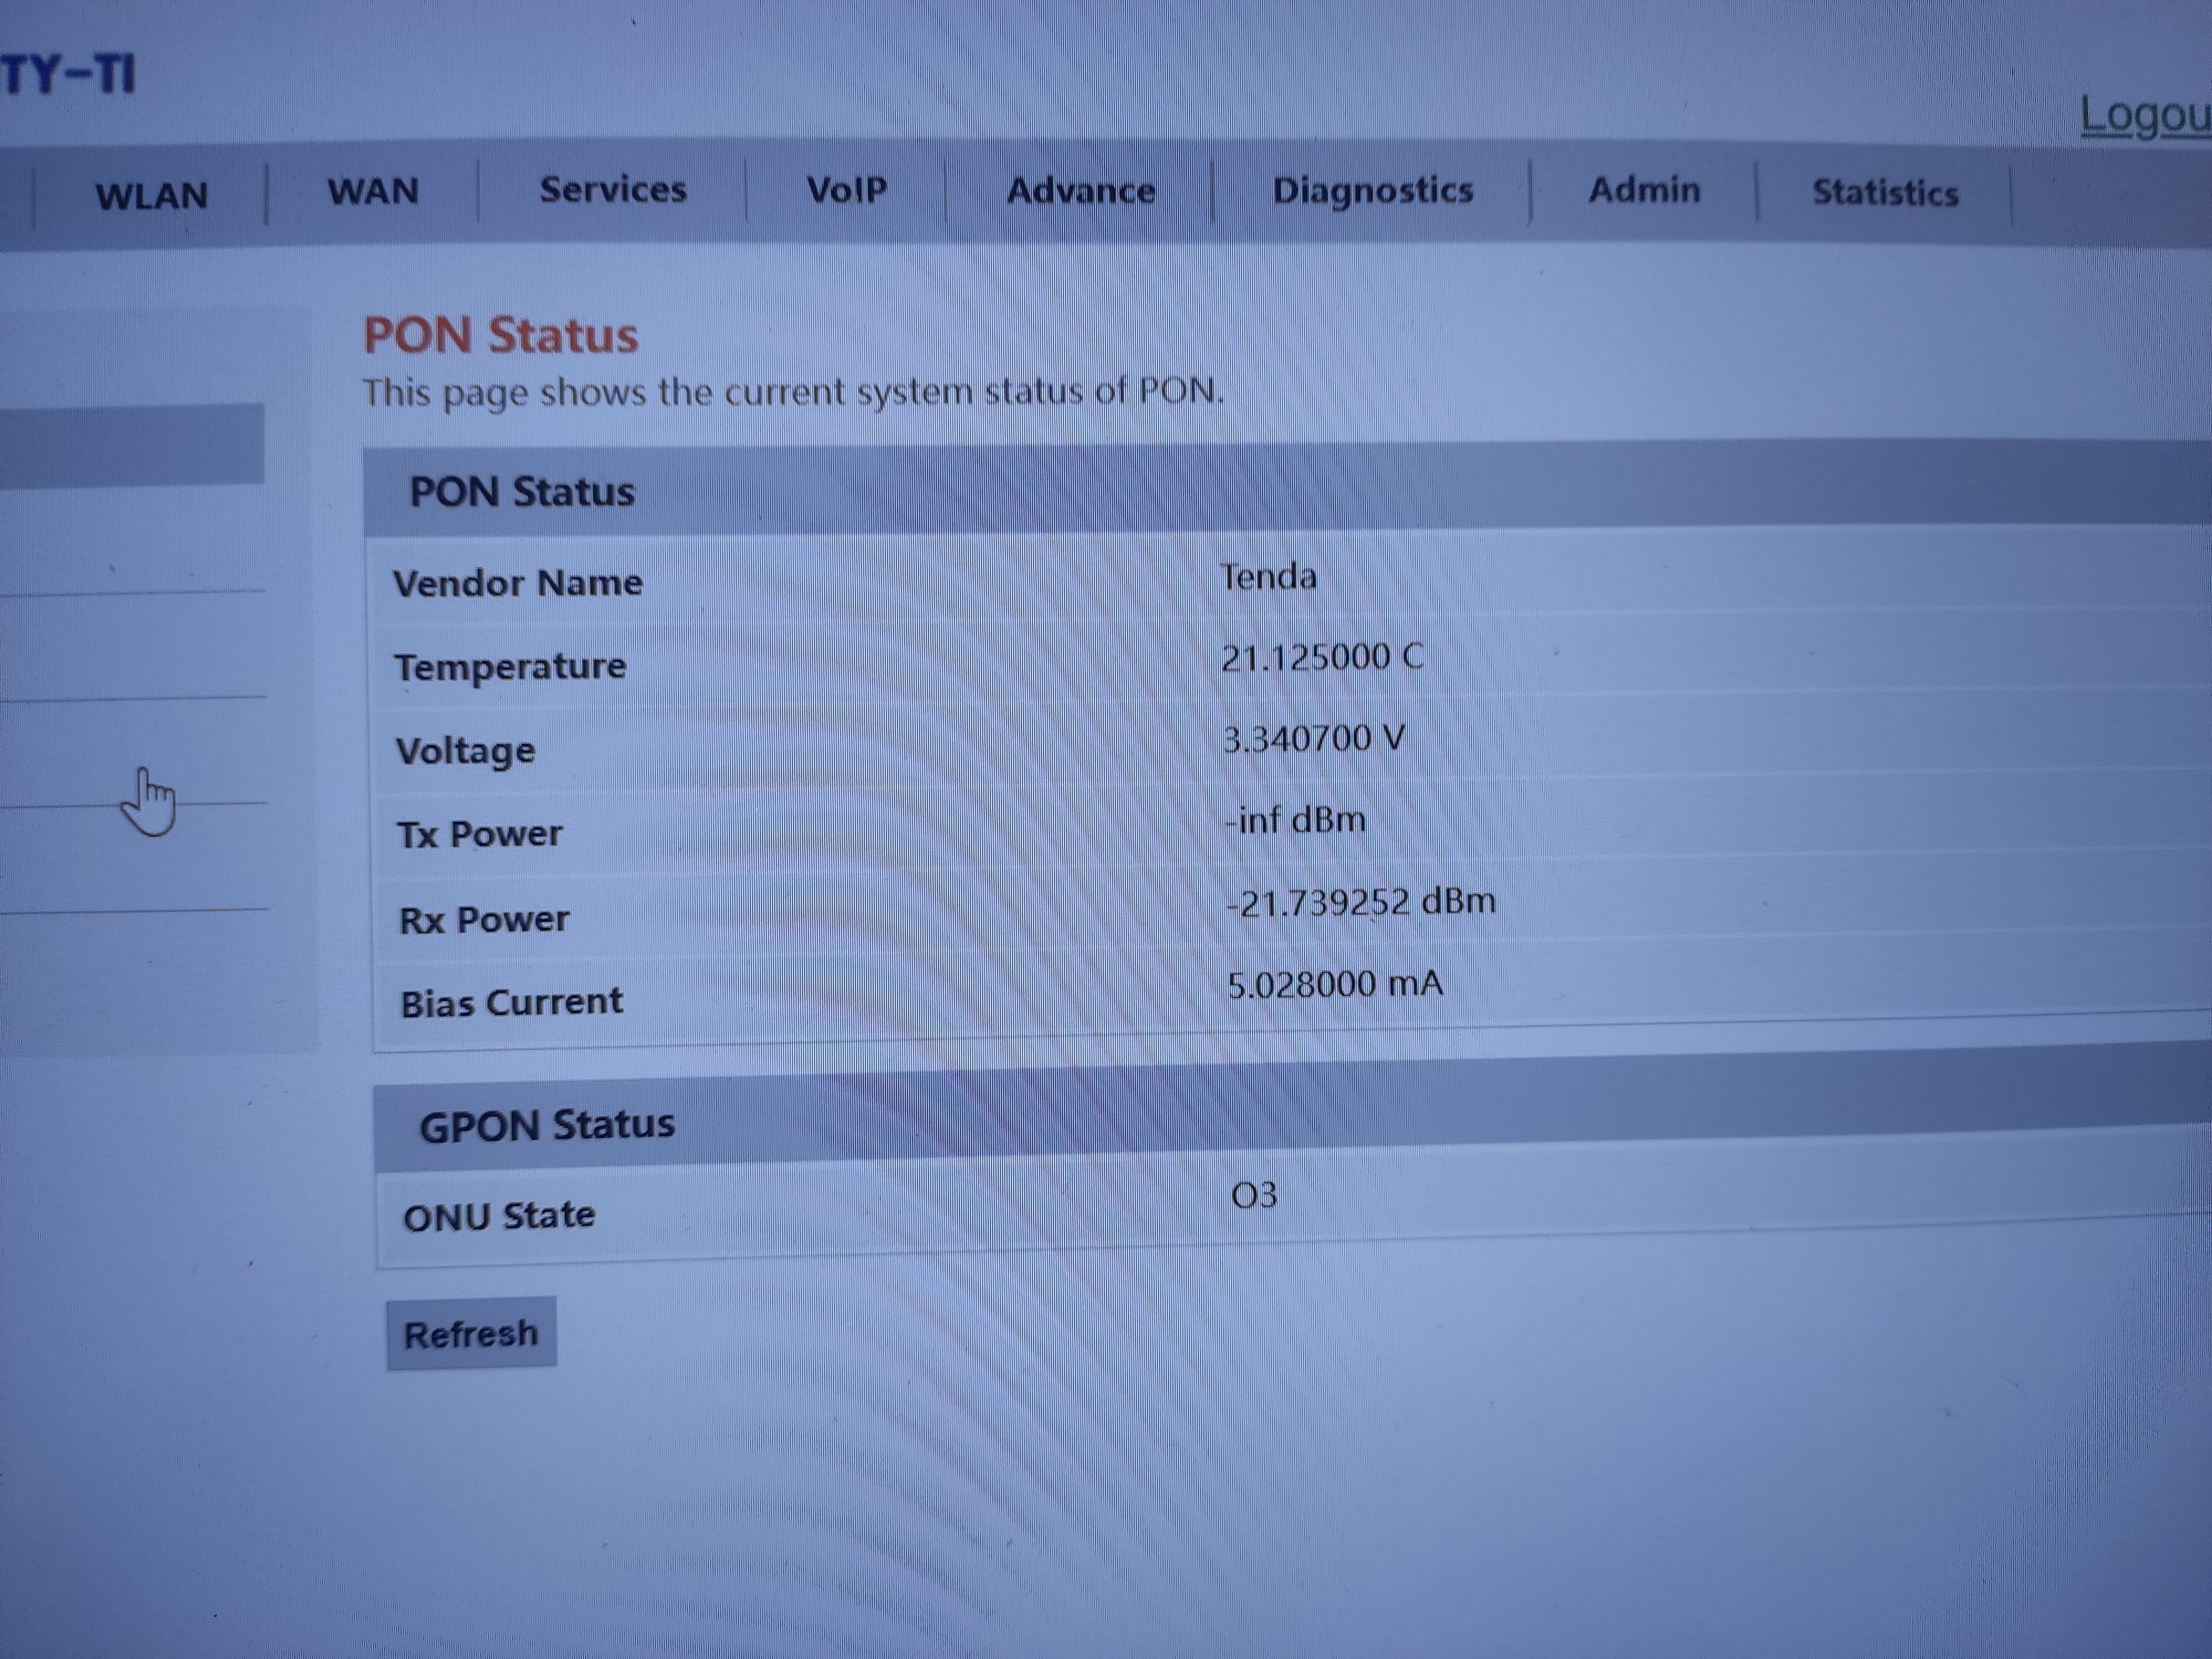2212x1659 pixels.
Task: Open the Diagnostics tab
Action: [x=1372, y=190]
